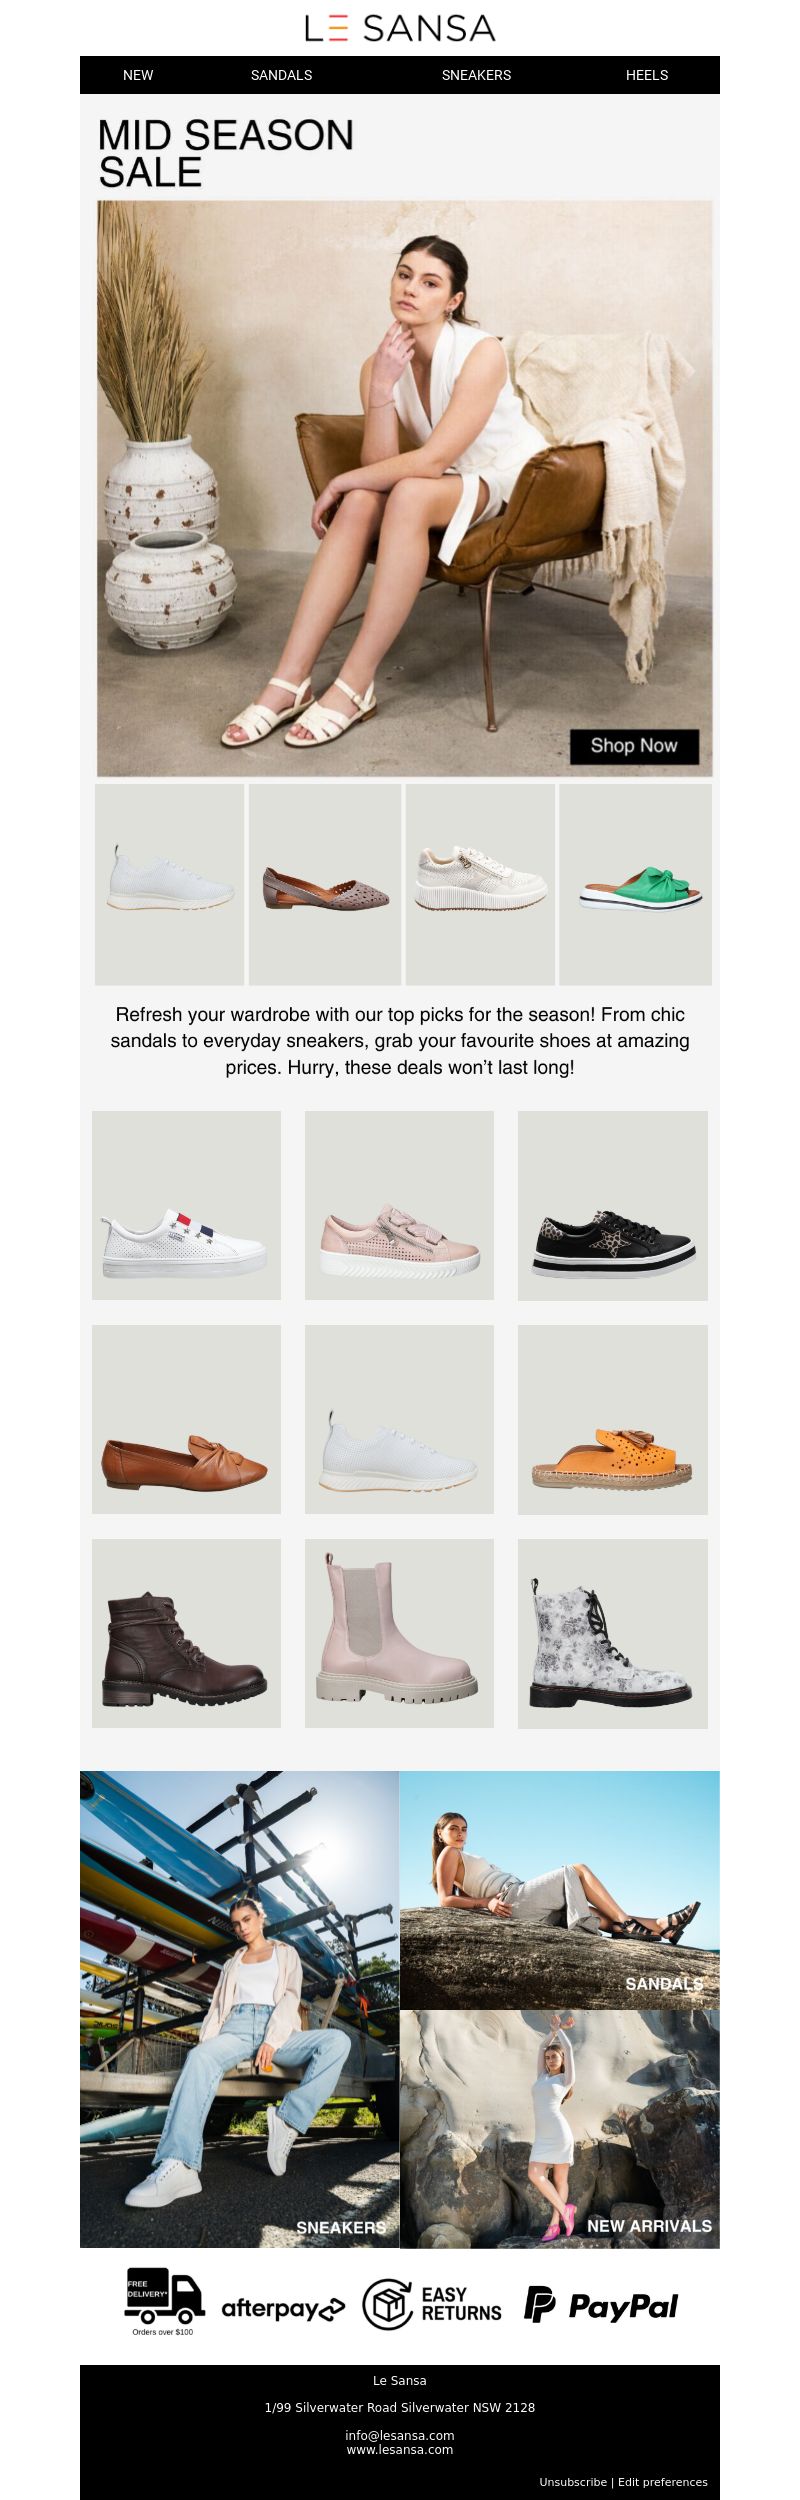View the black leopard star sneaker

tap(612, 1205)
